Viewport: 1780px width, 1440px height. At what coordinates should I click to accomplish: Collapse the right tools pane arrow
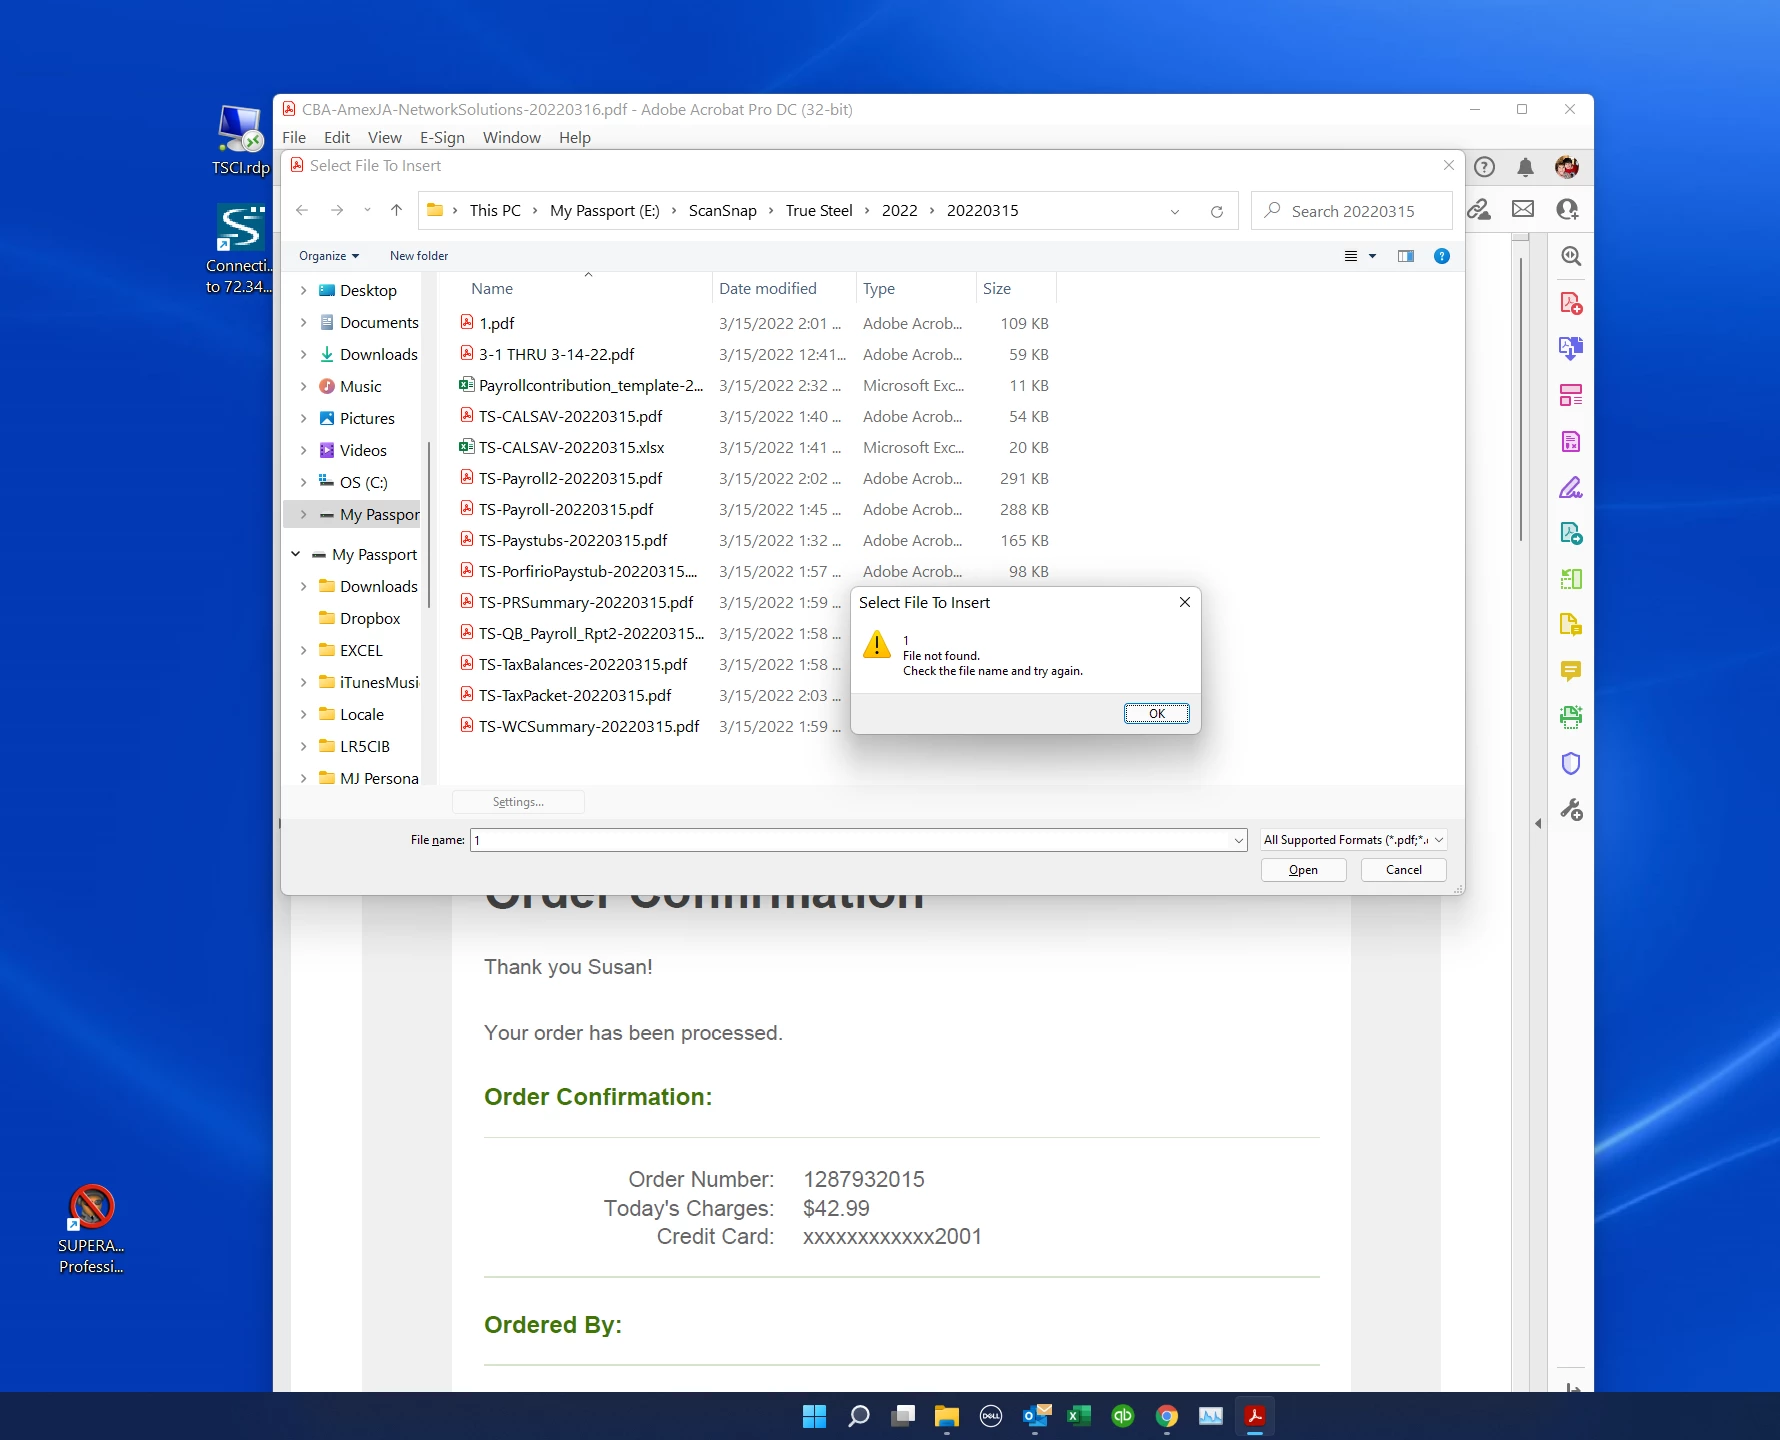tap(1538, 823)
